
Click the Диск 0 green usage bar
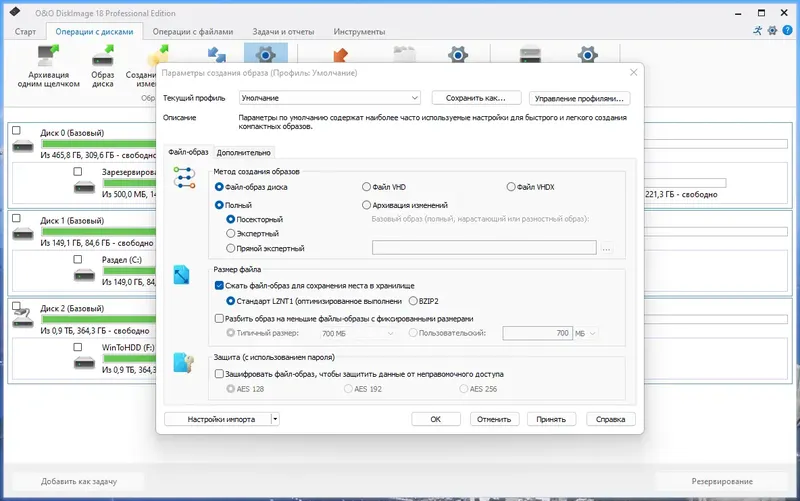coord(99,144)
